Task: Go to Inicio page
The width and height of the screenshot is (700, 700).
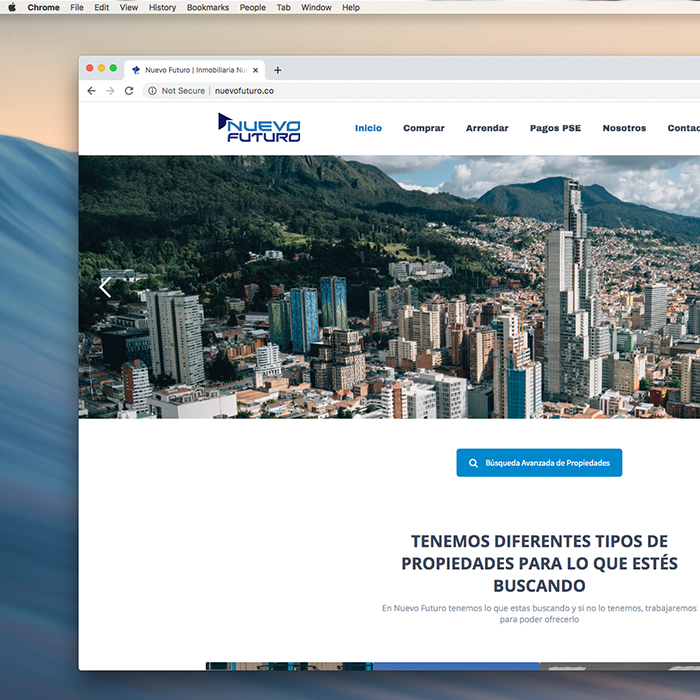Action: (368, 128)
